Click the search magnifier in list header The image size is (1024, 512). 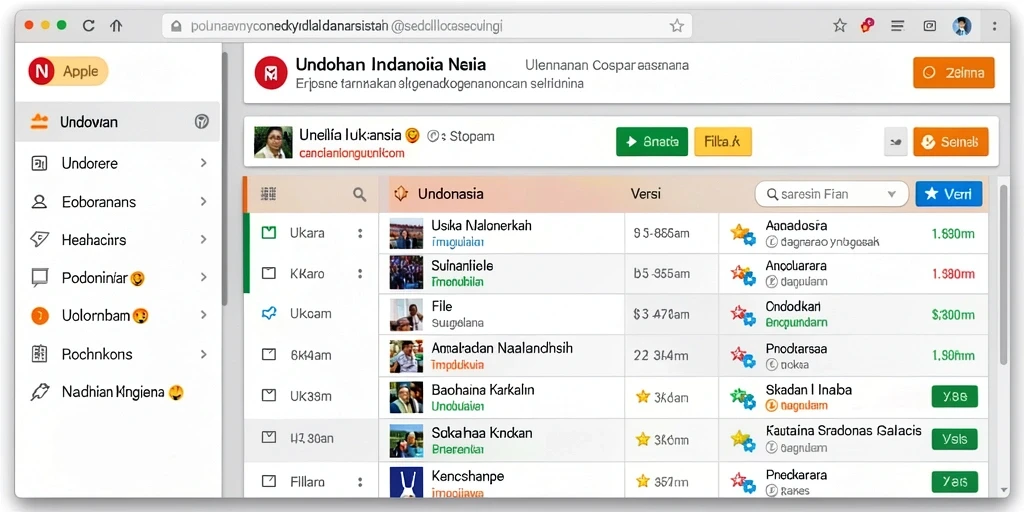point(359,193)
